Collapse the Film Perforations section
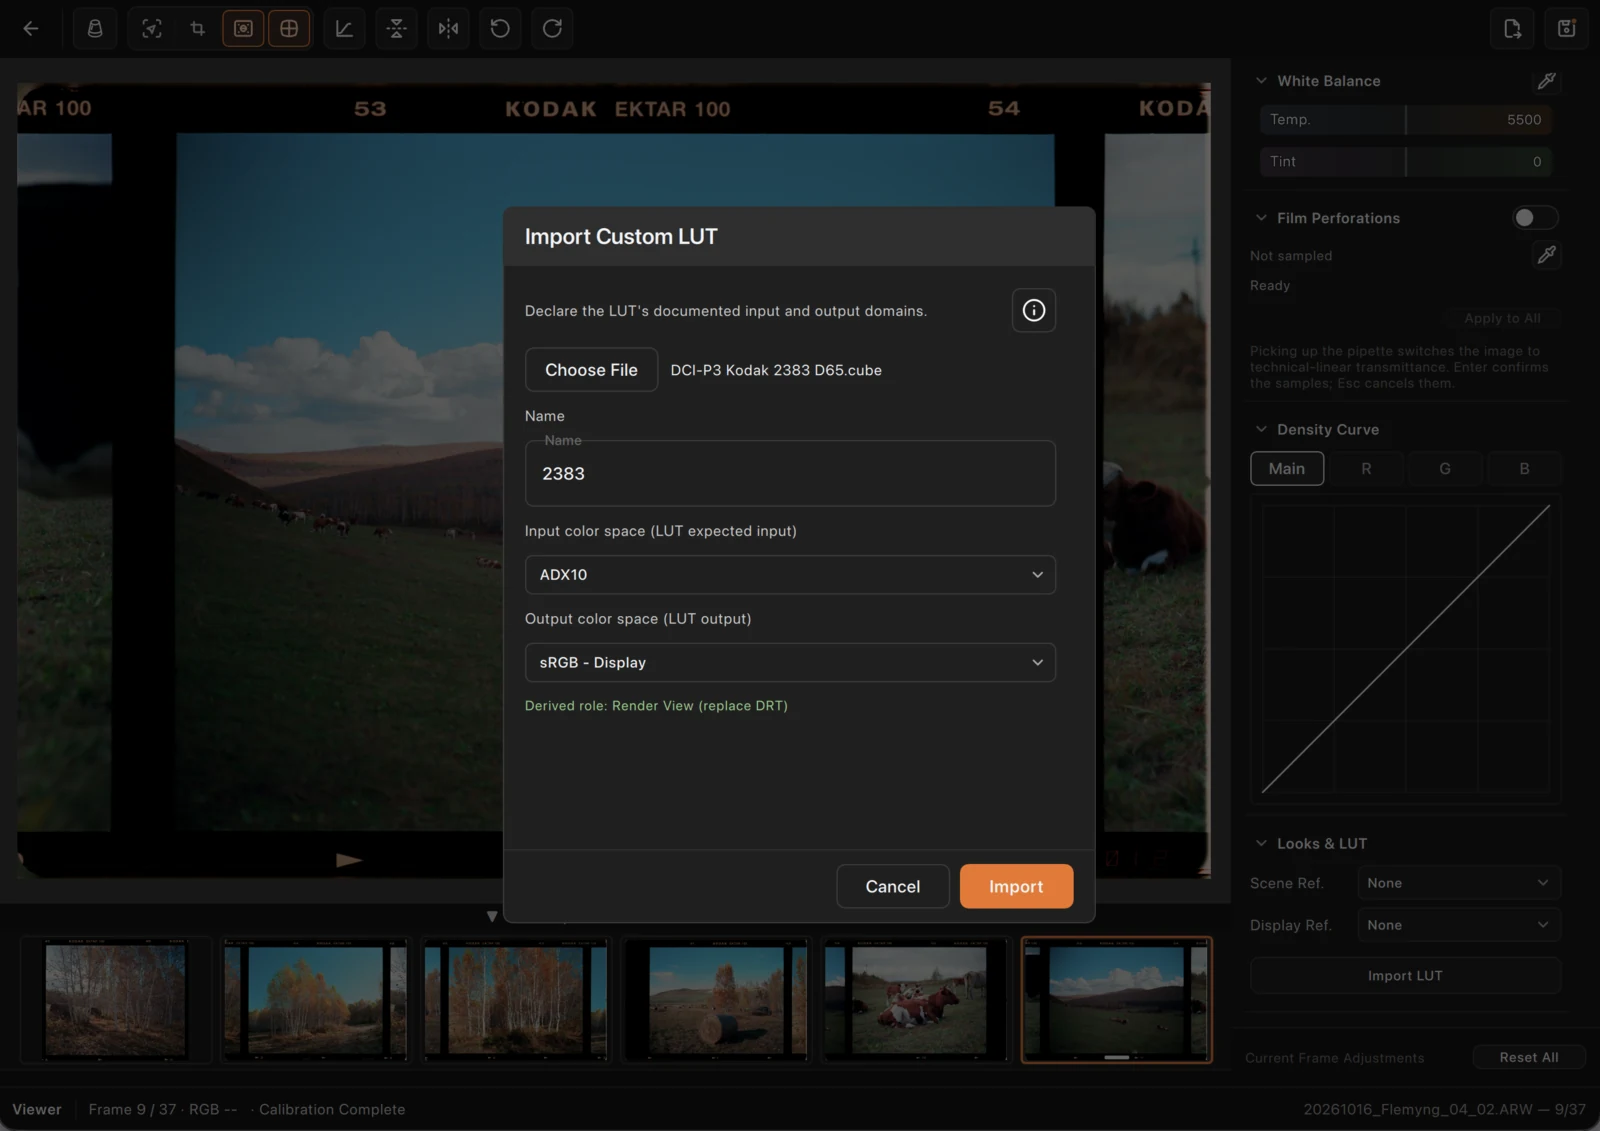1600x1131 pixels. 1261,218
